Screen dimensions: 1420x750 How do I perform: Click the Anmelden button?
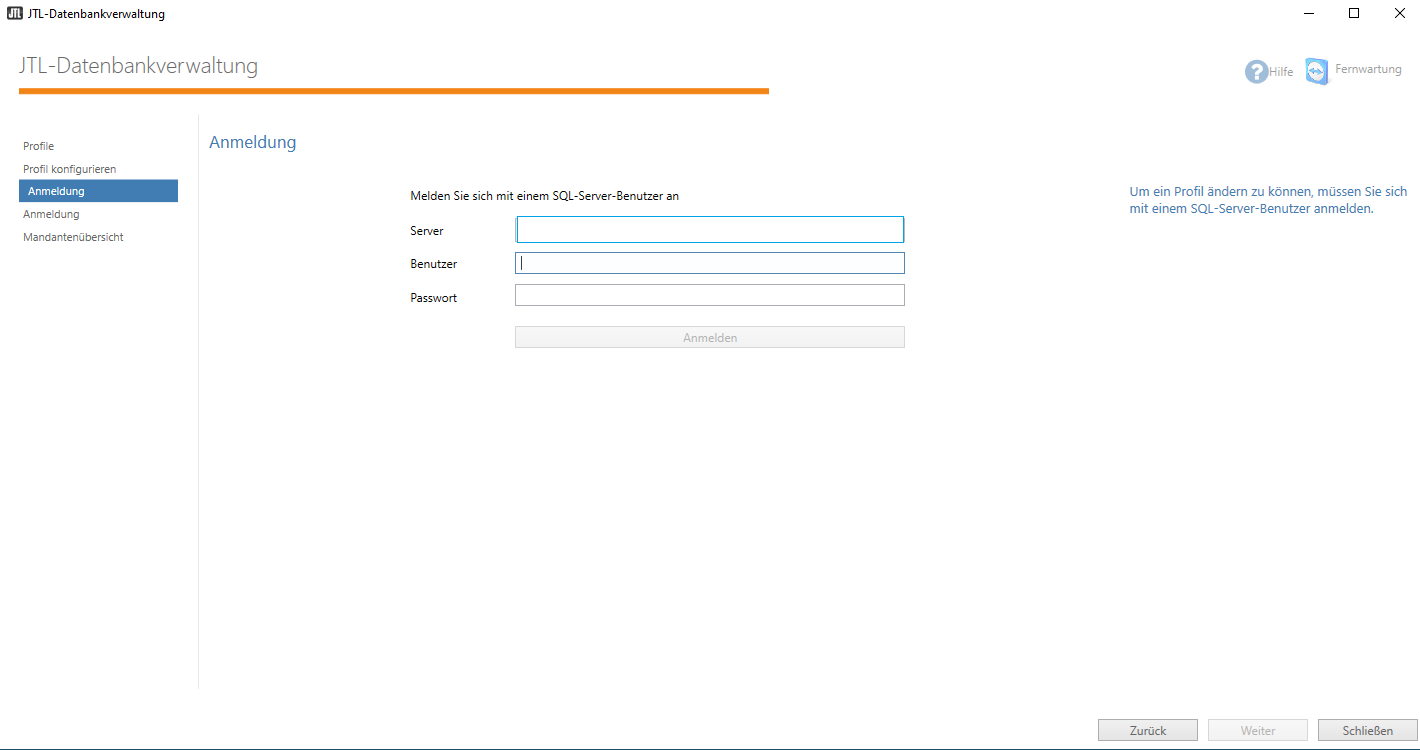click(x=710, y=338)
